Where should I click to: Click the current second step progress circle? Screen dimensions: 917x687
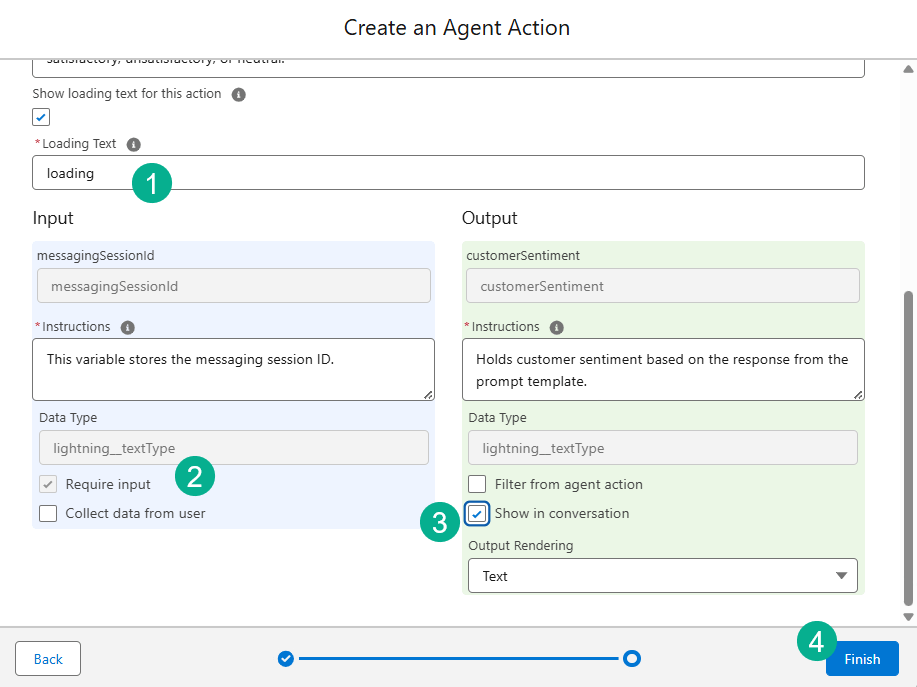[631, 658]
